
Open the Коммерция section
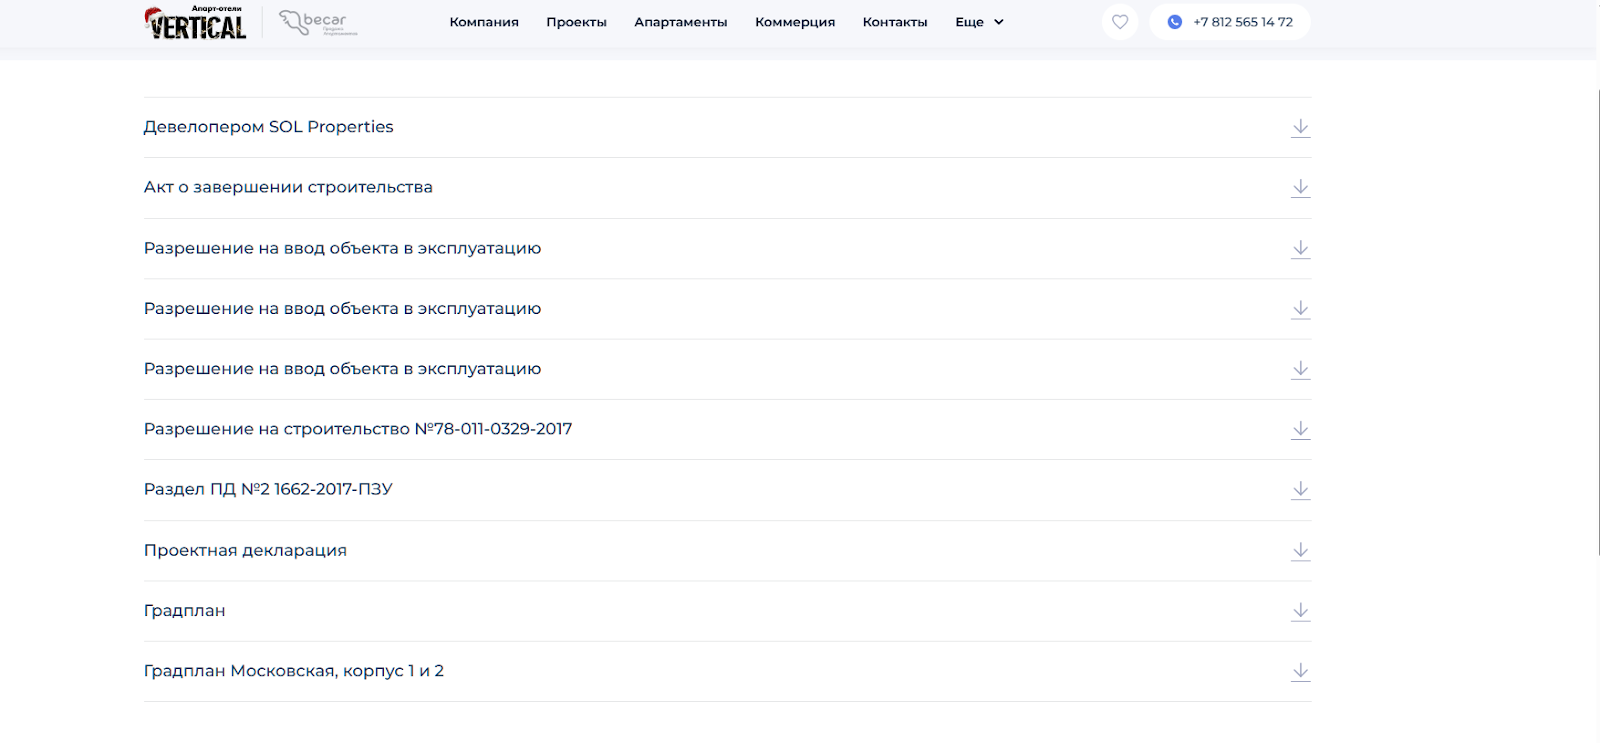[x=795, y=22]
